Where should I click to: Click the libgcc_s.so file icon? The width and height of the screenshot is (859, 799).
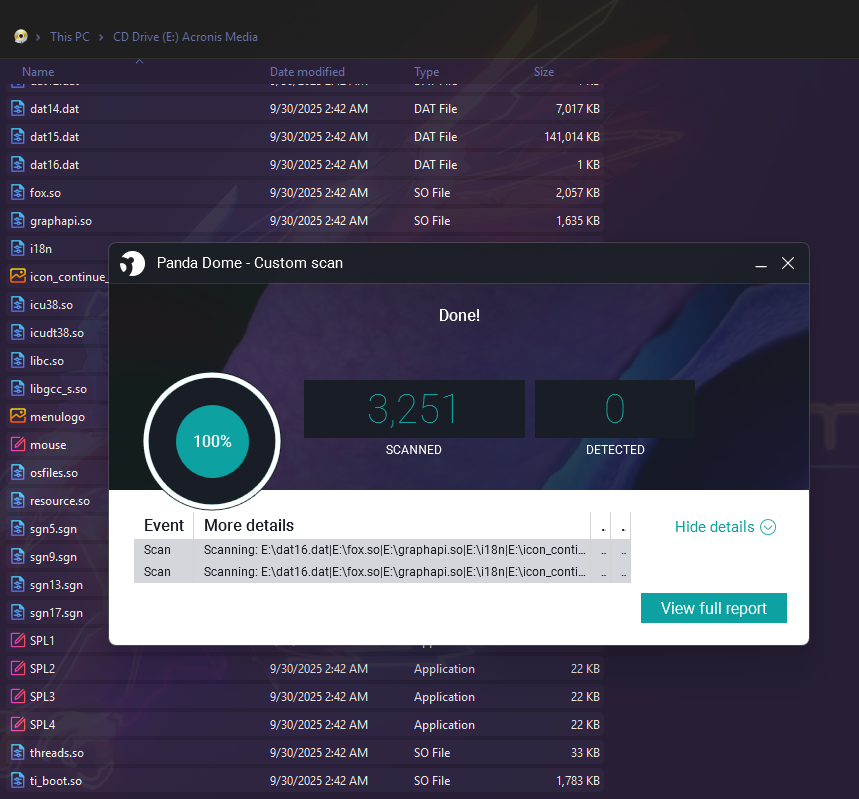click(18, 389)
